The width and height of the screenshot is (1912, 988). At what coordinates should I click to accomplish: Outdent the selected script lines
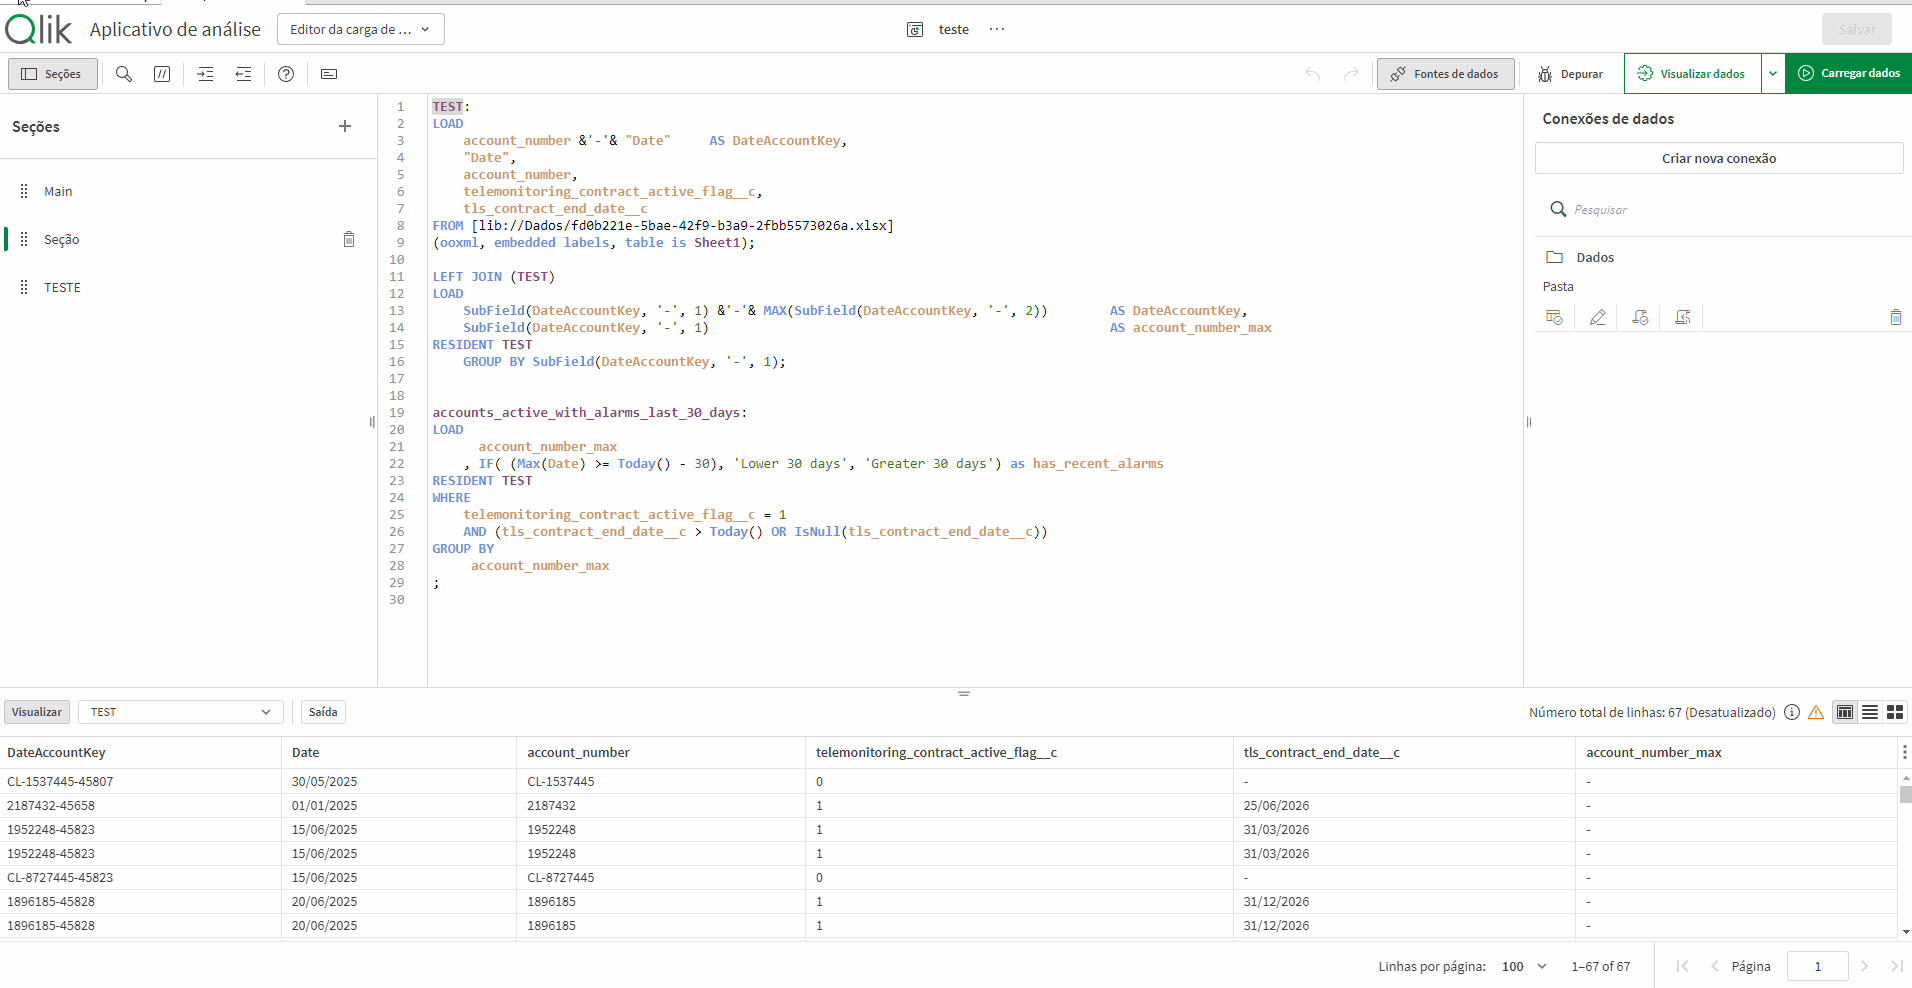tap(243, 74)
